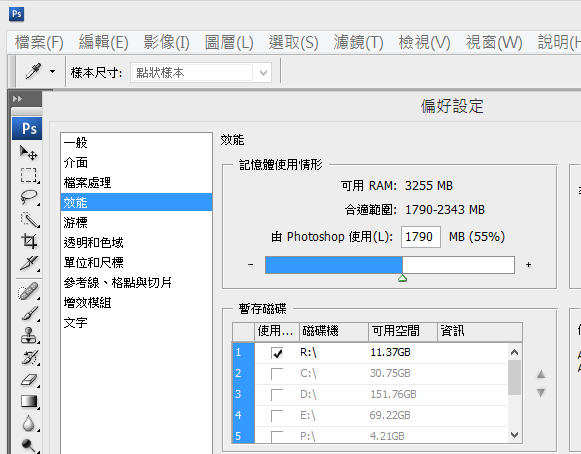
Task: Select the Blur tool
Action: coord(29,424)
